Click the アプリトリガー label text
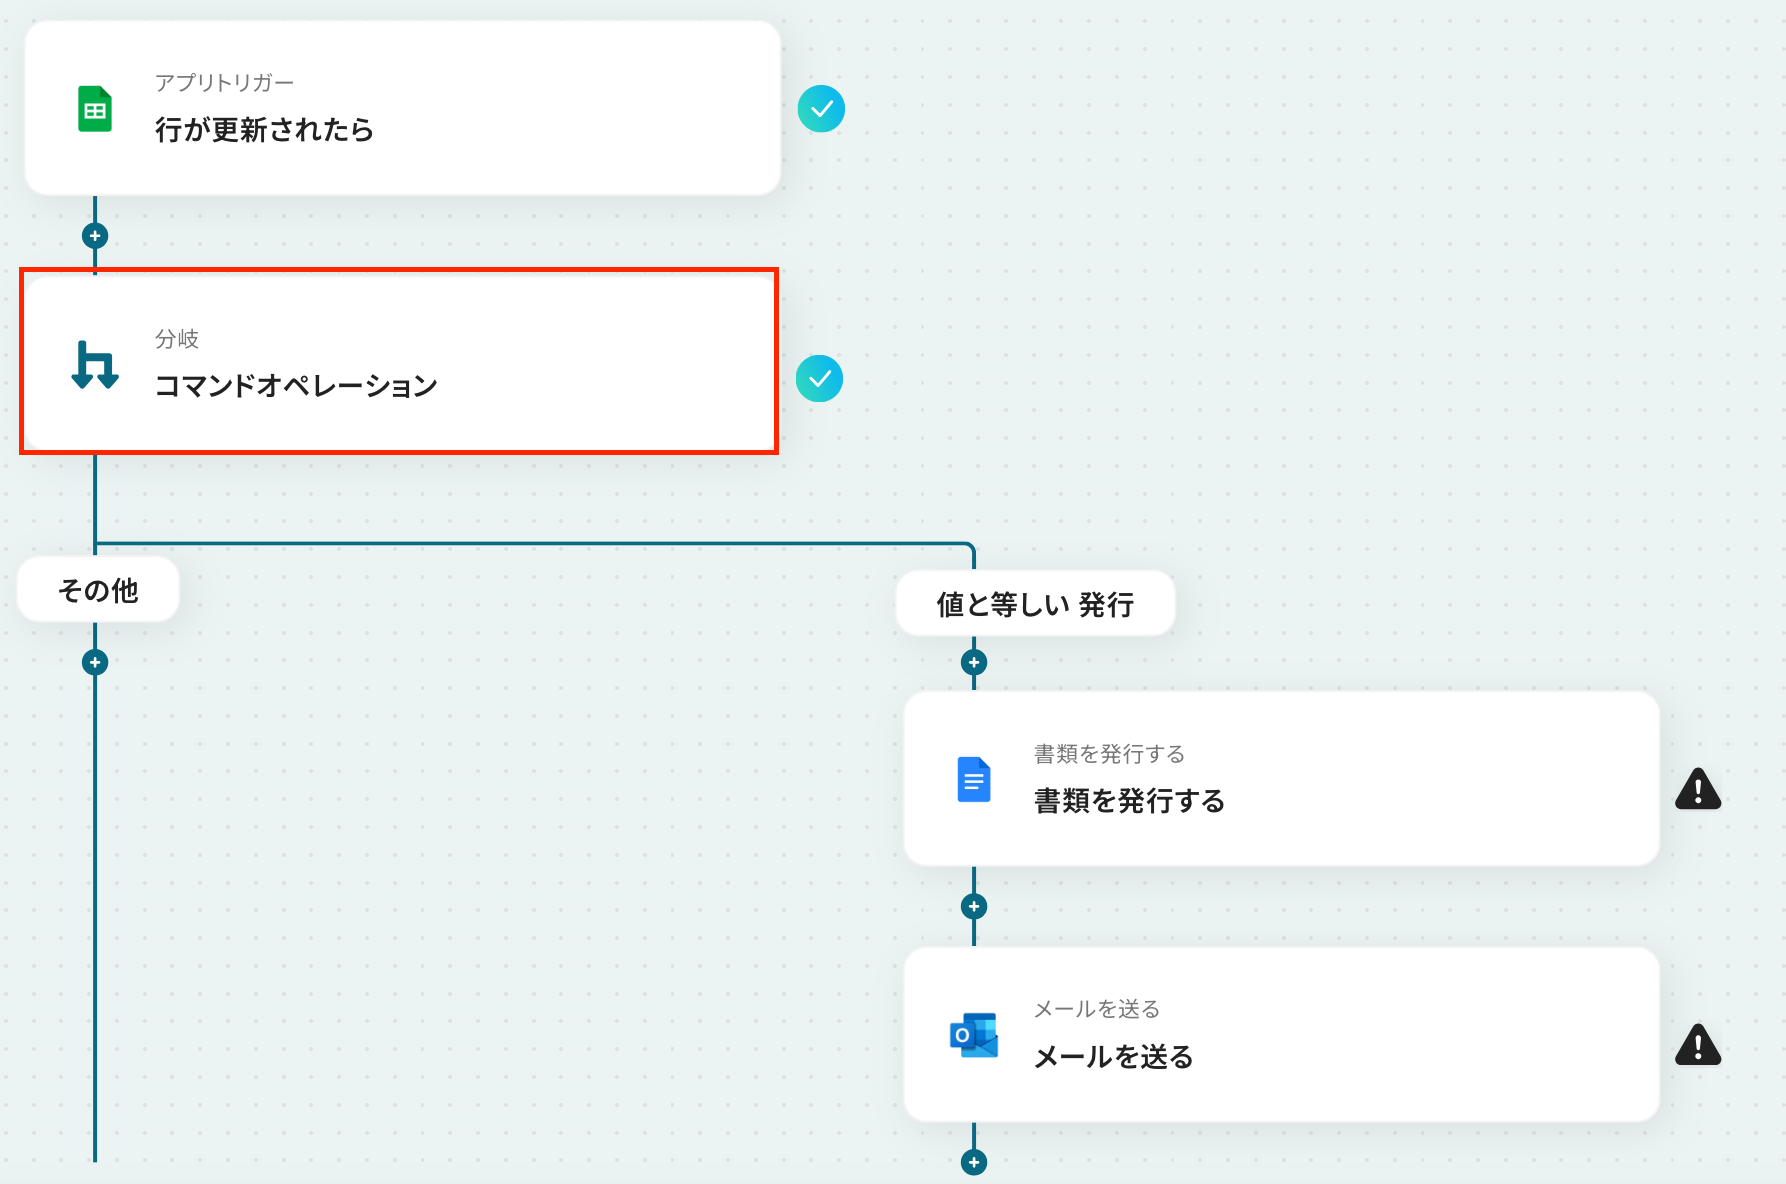This screenshot has height=1184, width=1786. tap(224, 83)
